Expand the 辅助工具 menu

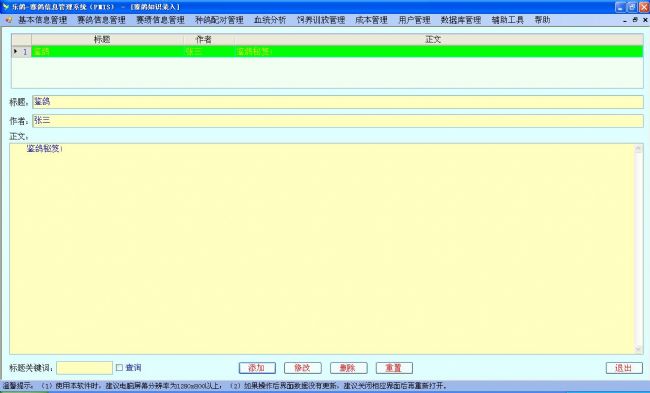coord(507,20)
